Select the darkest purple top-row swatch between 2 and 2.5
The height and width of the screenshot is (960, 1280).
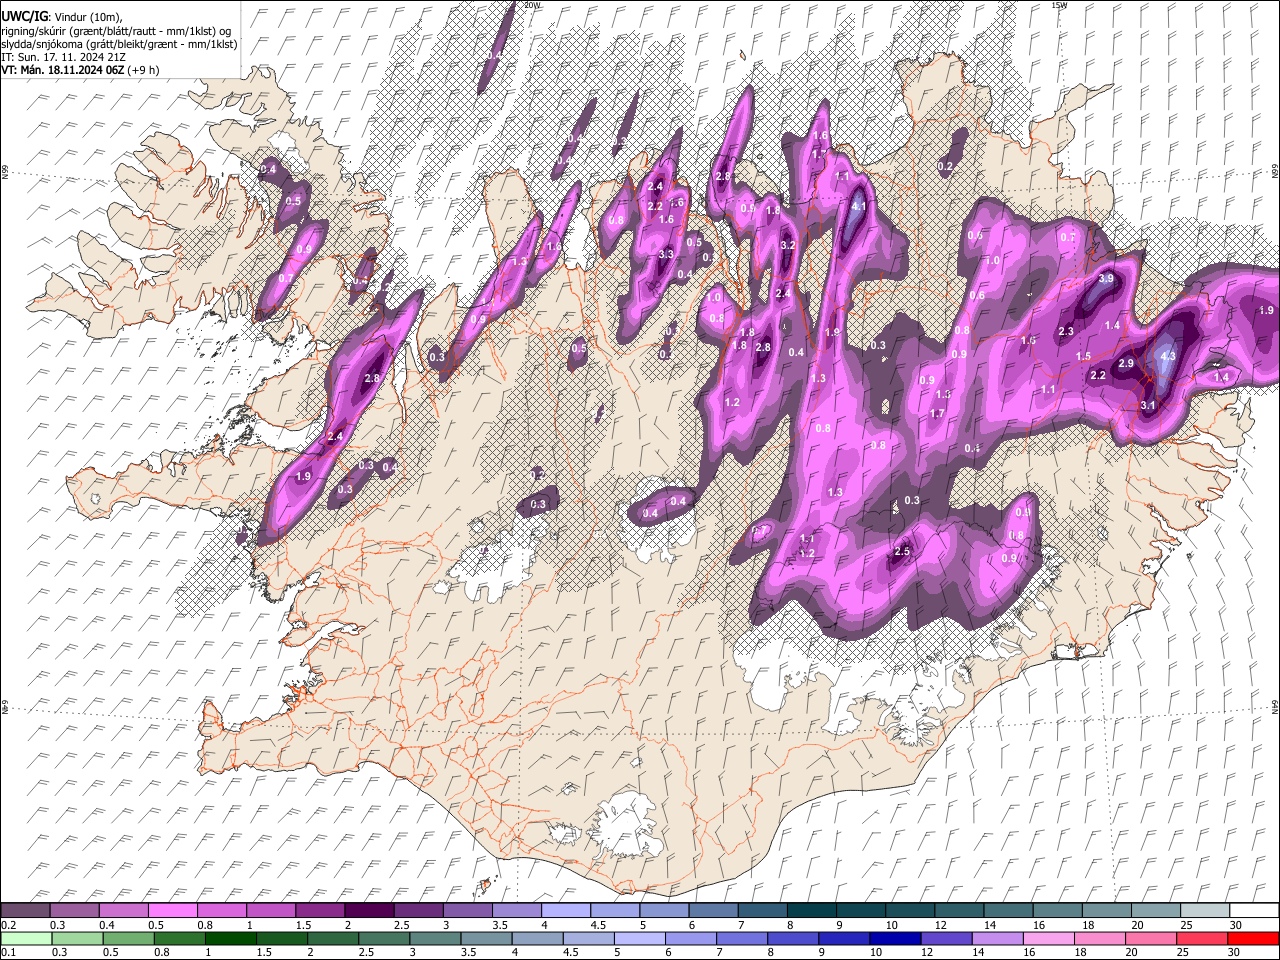369,911
